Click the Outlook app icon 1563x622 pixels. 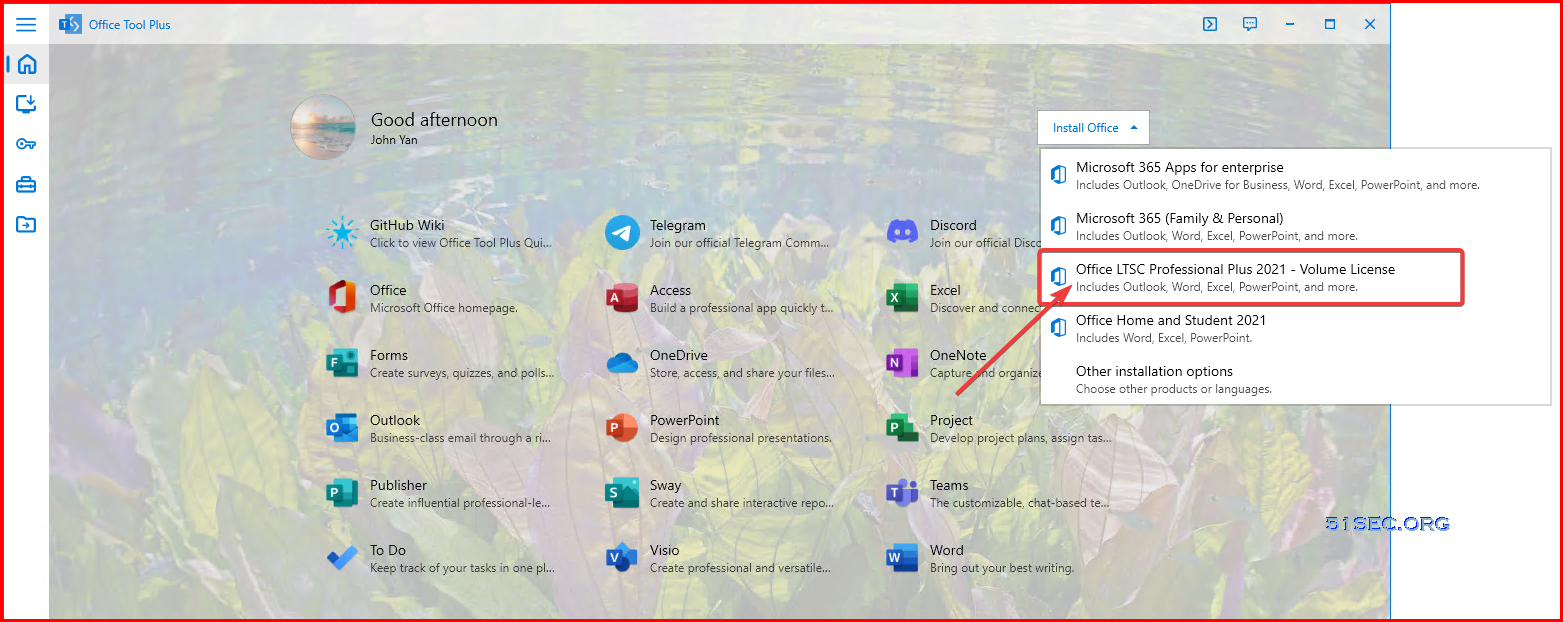(342, 428)
